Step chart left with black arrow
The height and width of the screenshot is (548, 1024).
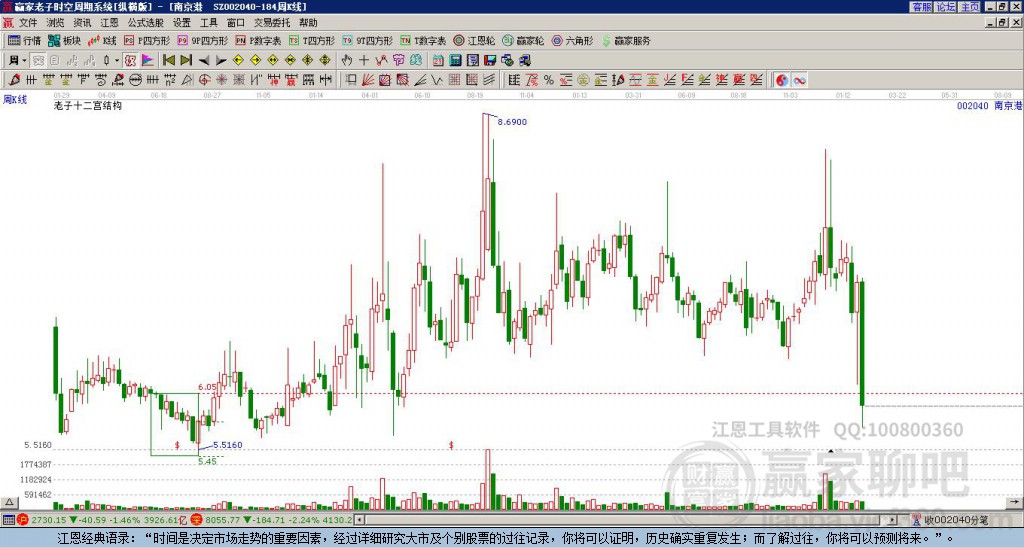pos(204,61)
